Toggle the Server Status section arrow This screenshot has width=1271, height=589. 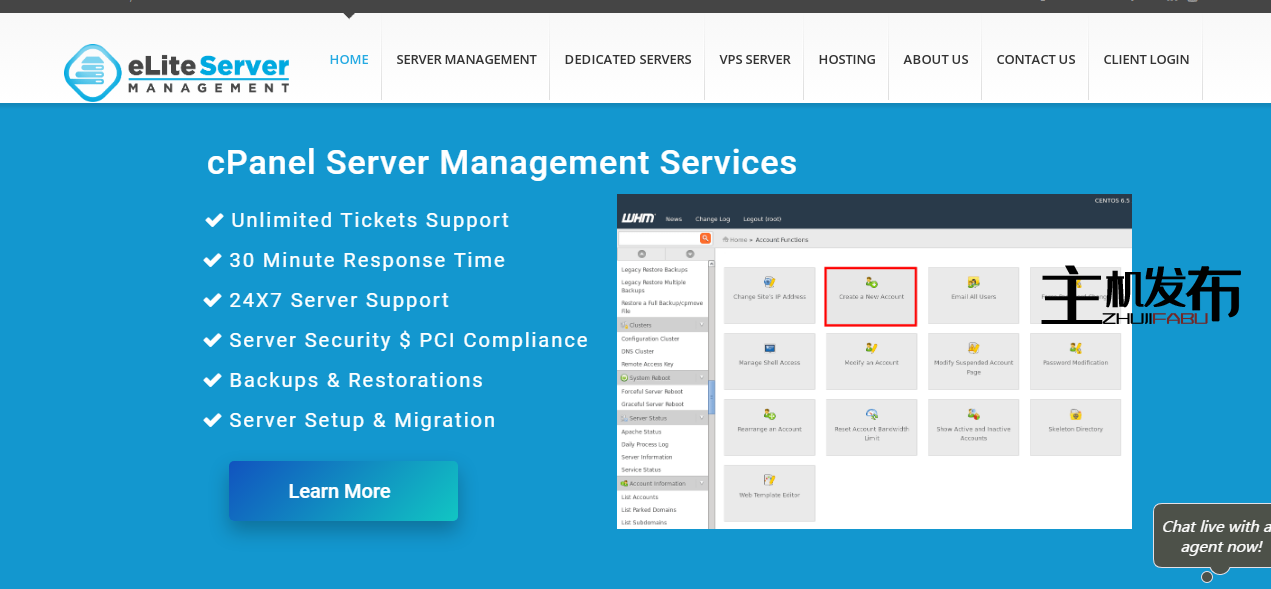[702, 418]
